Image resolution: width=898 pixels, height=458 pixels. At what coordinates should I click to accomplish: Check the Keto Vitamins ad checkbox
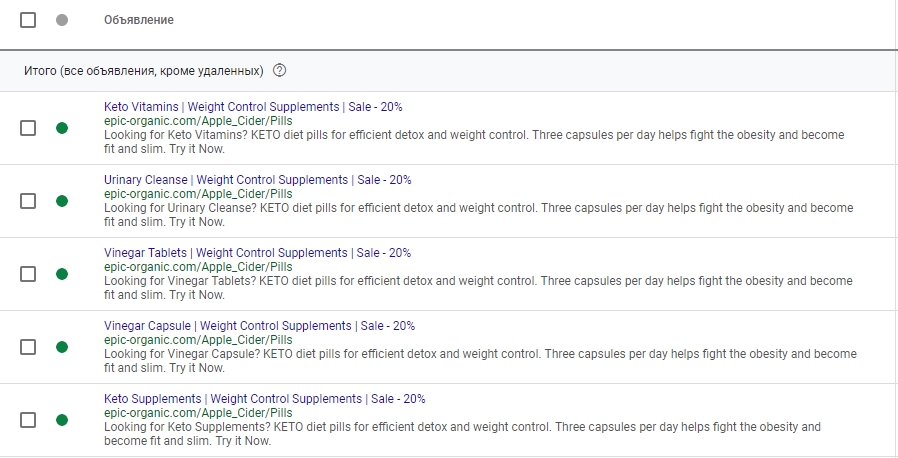click(x=27, y=128)
